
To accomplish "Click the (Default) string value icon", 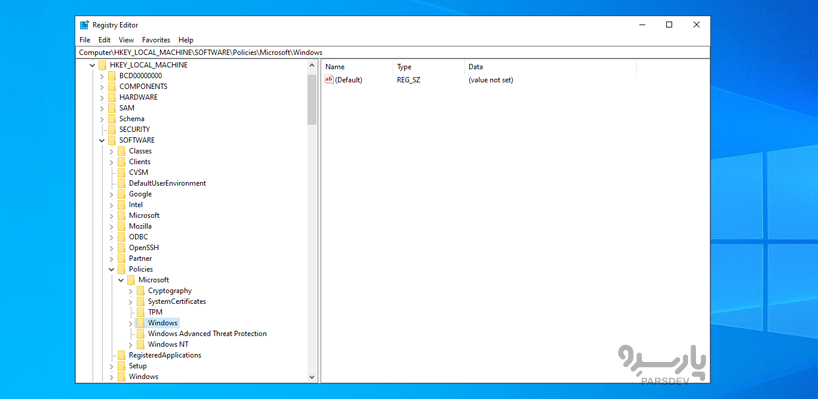I will [329, 80].
